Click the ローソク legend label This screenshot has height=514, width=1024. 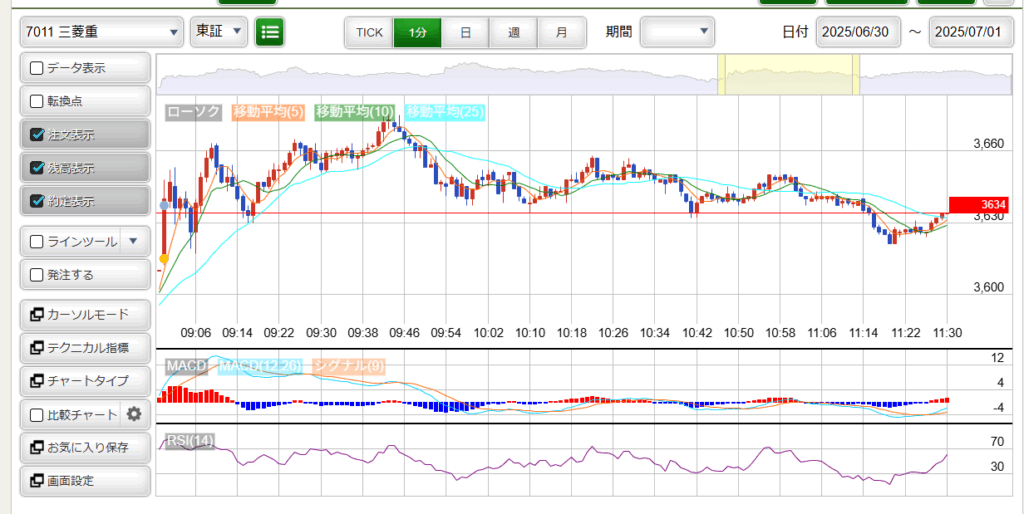tap(193, 112)
